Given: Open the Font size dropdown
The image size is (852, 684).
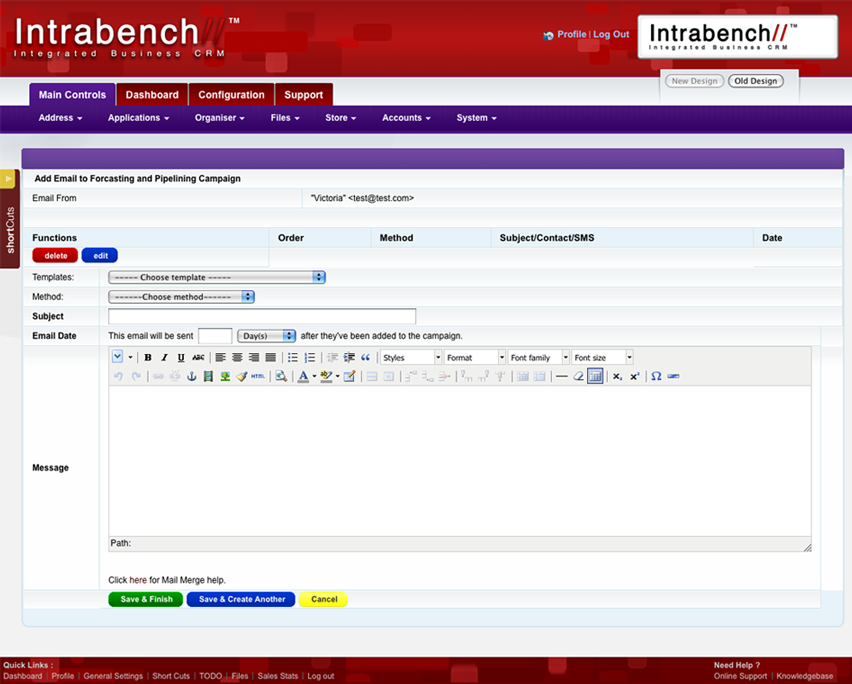Looking at the screenshot, I should 603,357.
